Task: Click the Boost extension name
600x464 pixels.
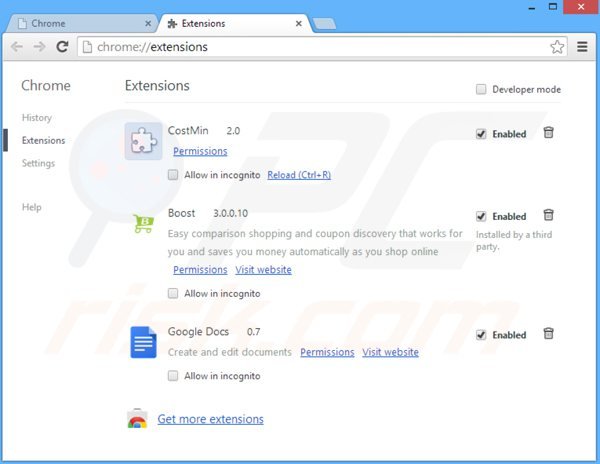Action: (181, 213)
